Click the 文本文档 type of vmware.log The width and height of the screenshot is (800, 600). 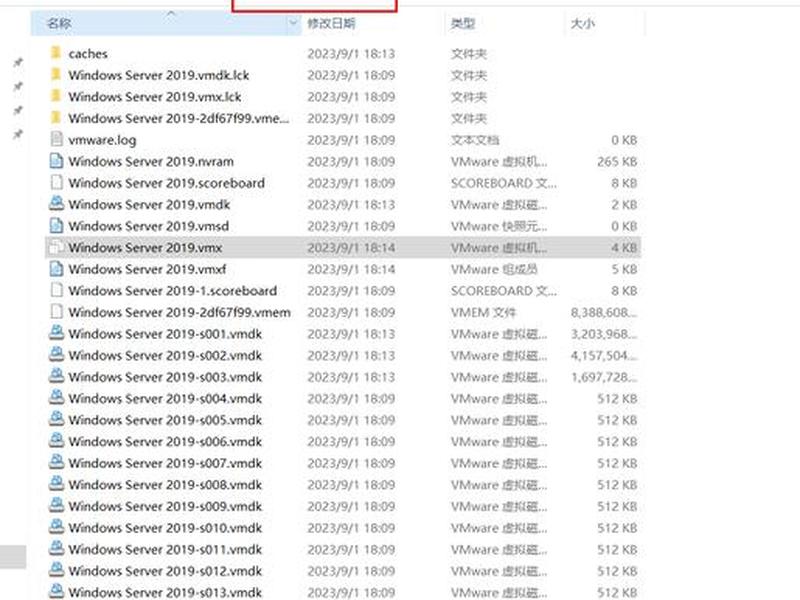475,140
